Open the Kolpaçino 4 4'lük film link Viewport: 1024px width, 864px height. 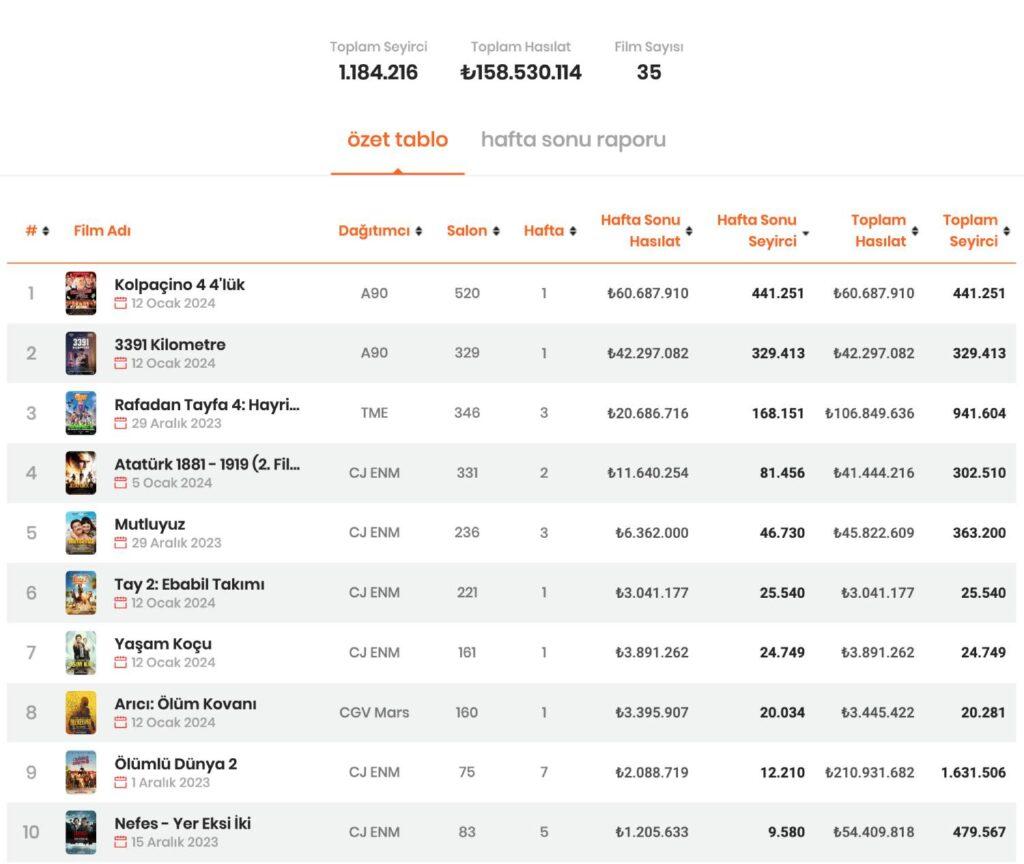[x=180, y=284]
